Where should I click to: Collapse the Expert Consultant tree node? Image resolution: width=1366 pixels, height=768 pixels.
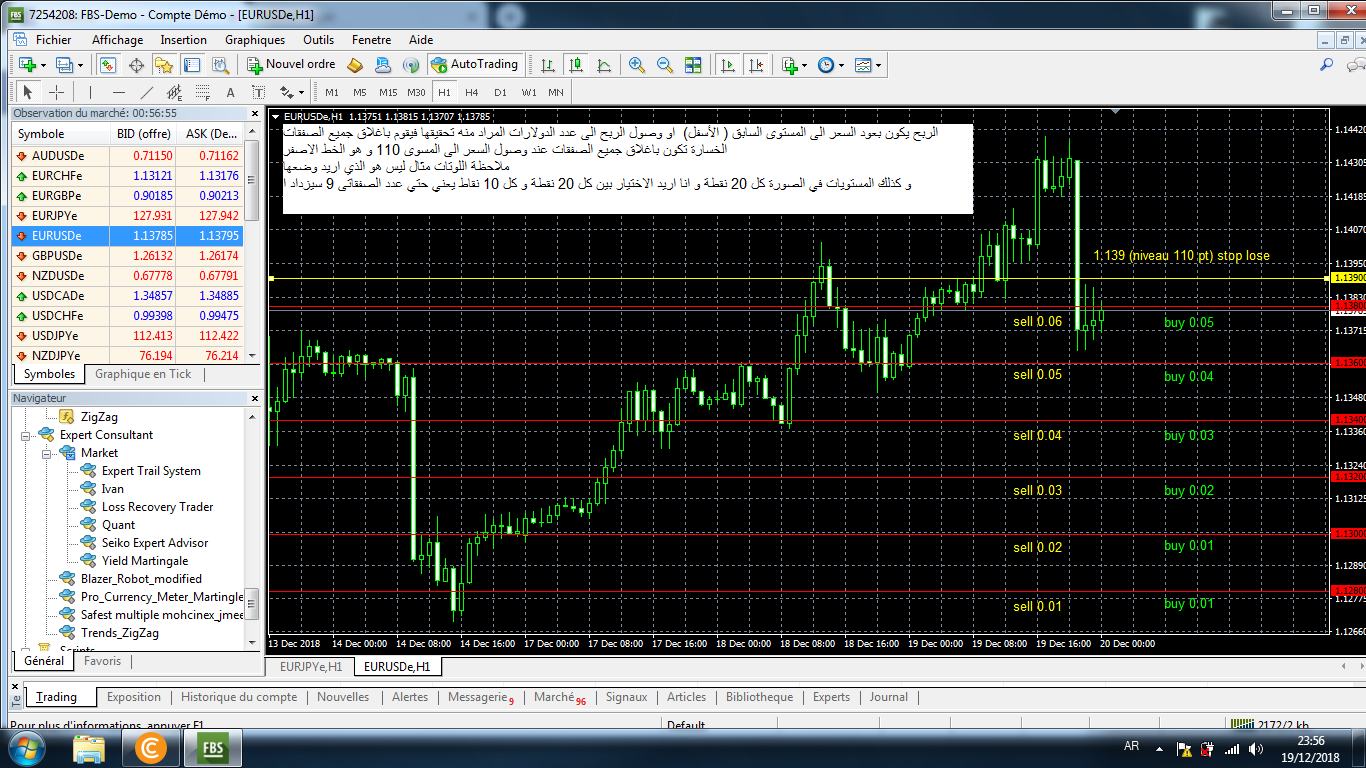(x=25, y=435)
